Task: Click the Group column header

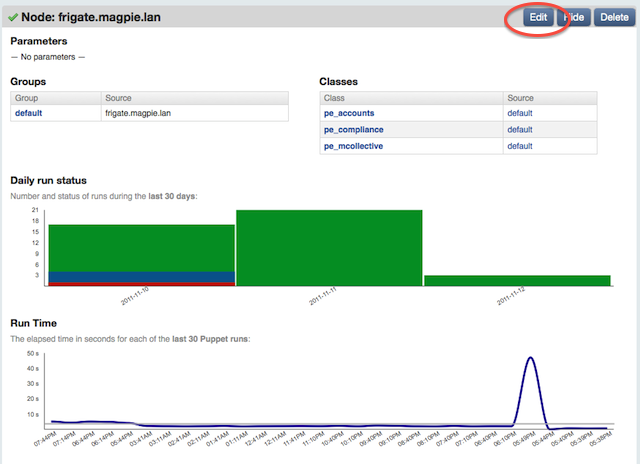Action: [28, 98]
